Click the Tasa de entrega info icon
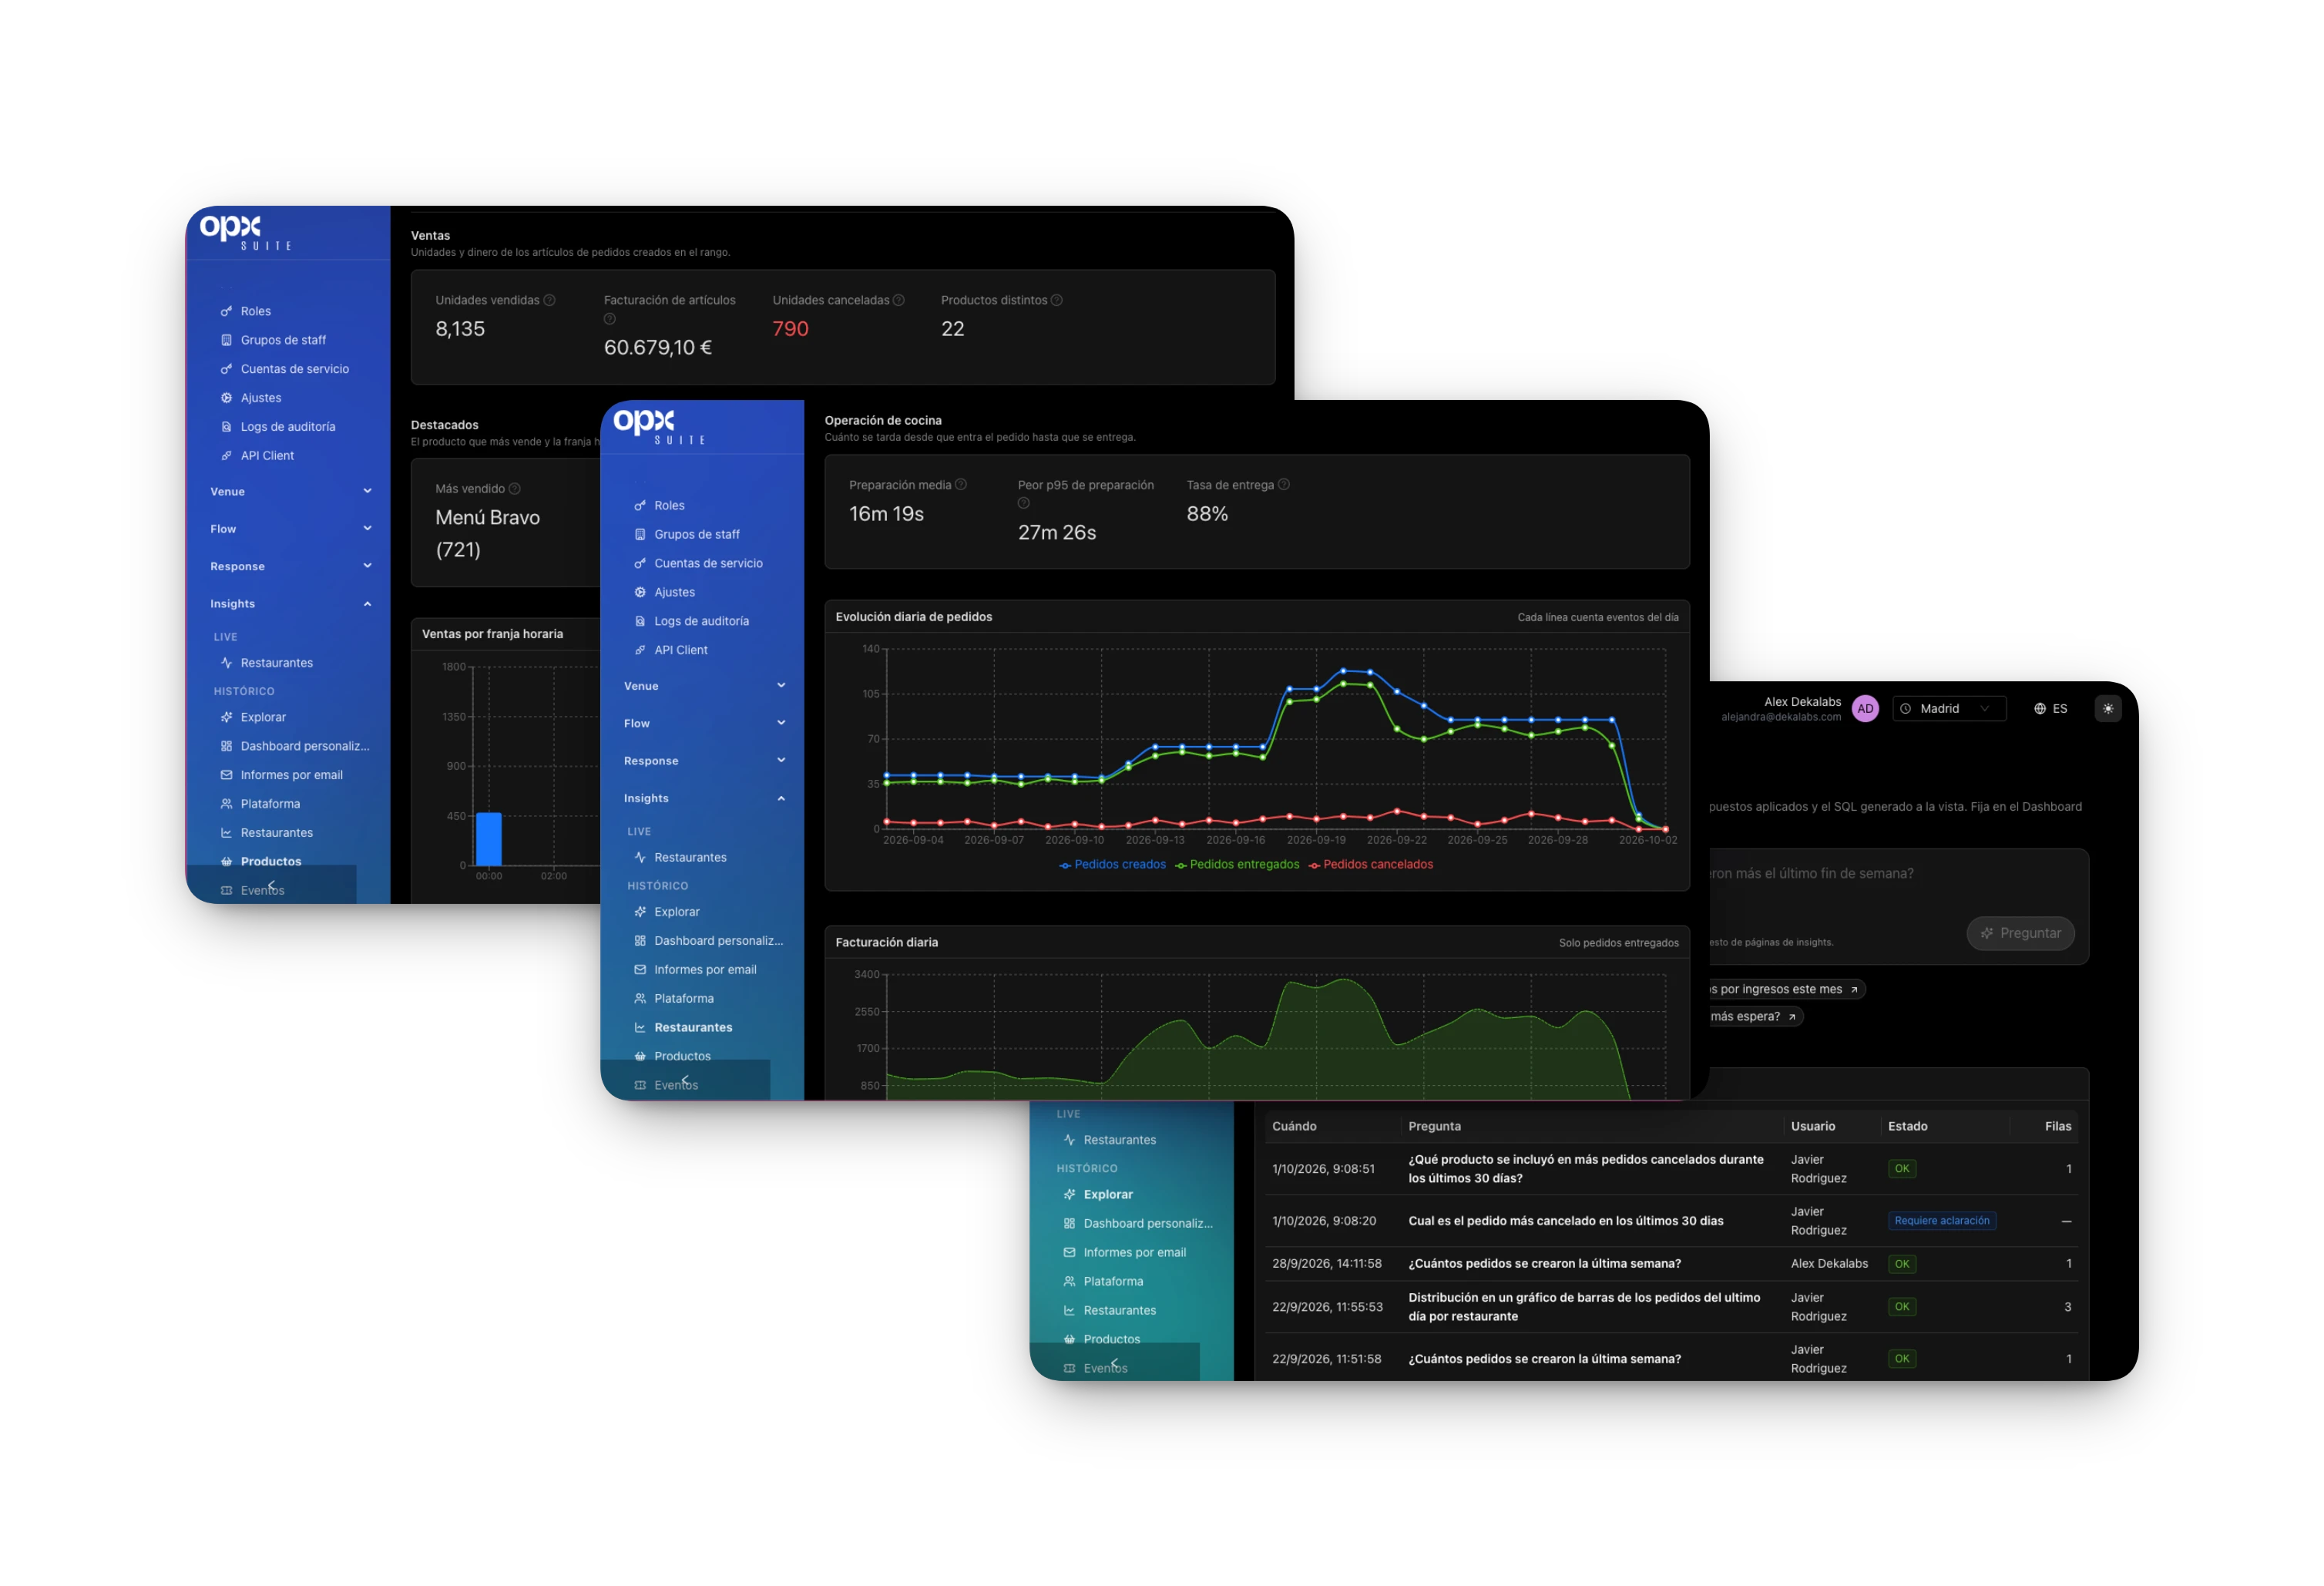This screenshot has width=2324, height=1586. click(x=1284, y=484)
